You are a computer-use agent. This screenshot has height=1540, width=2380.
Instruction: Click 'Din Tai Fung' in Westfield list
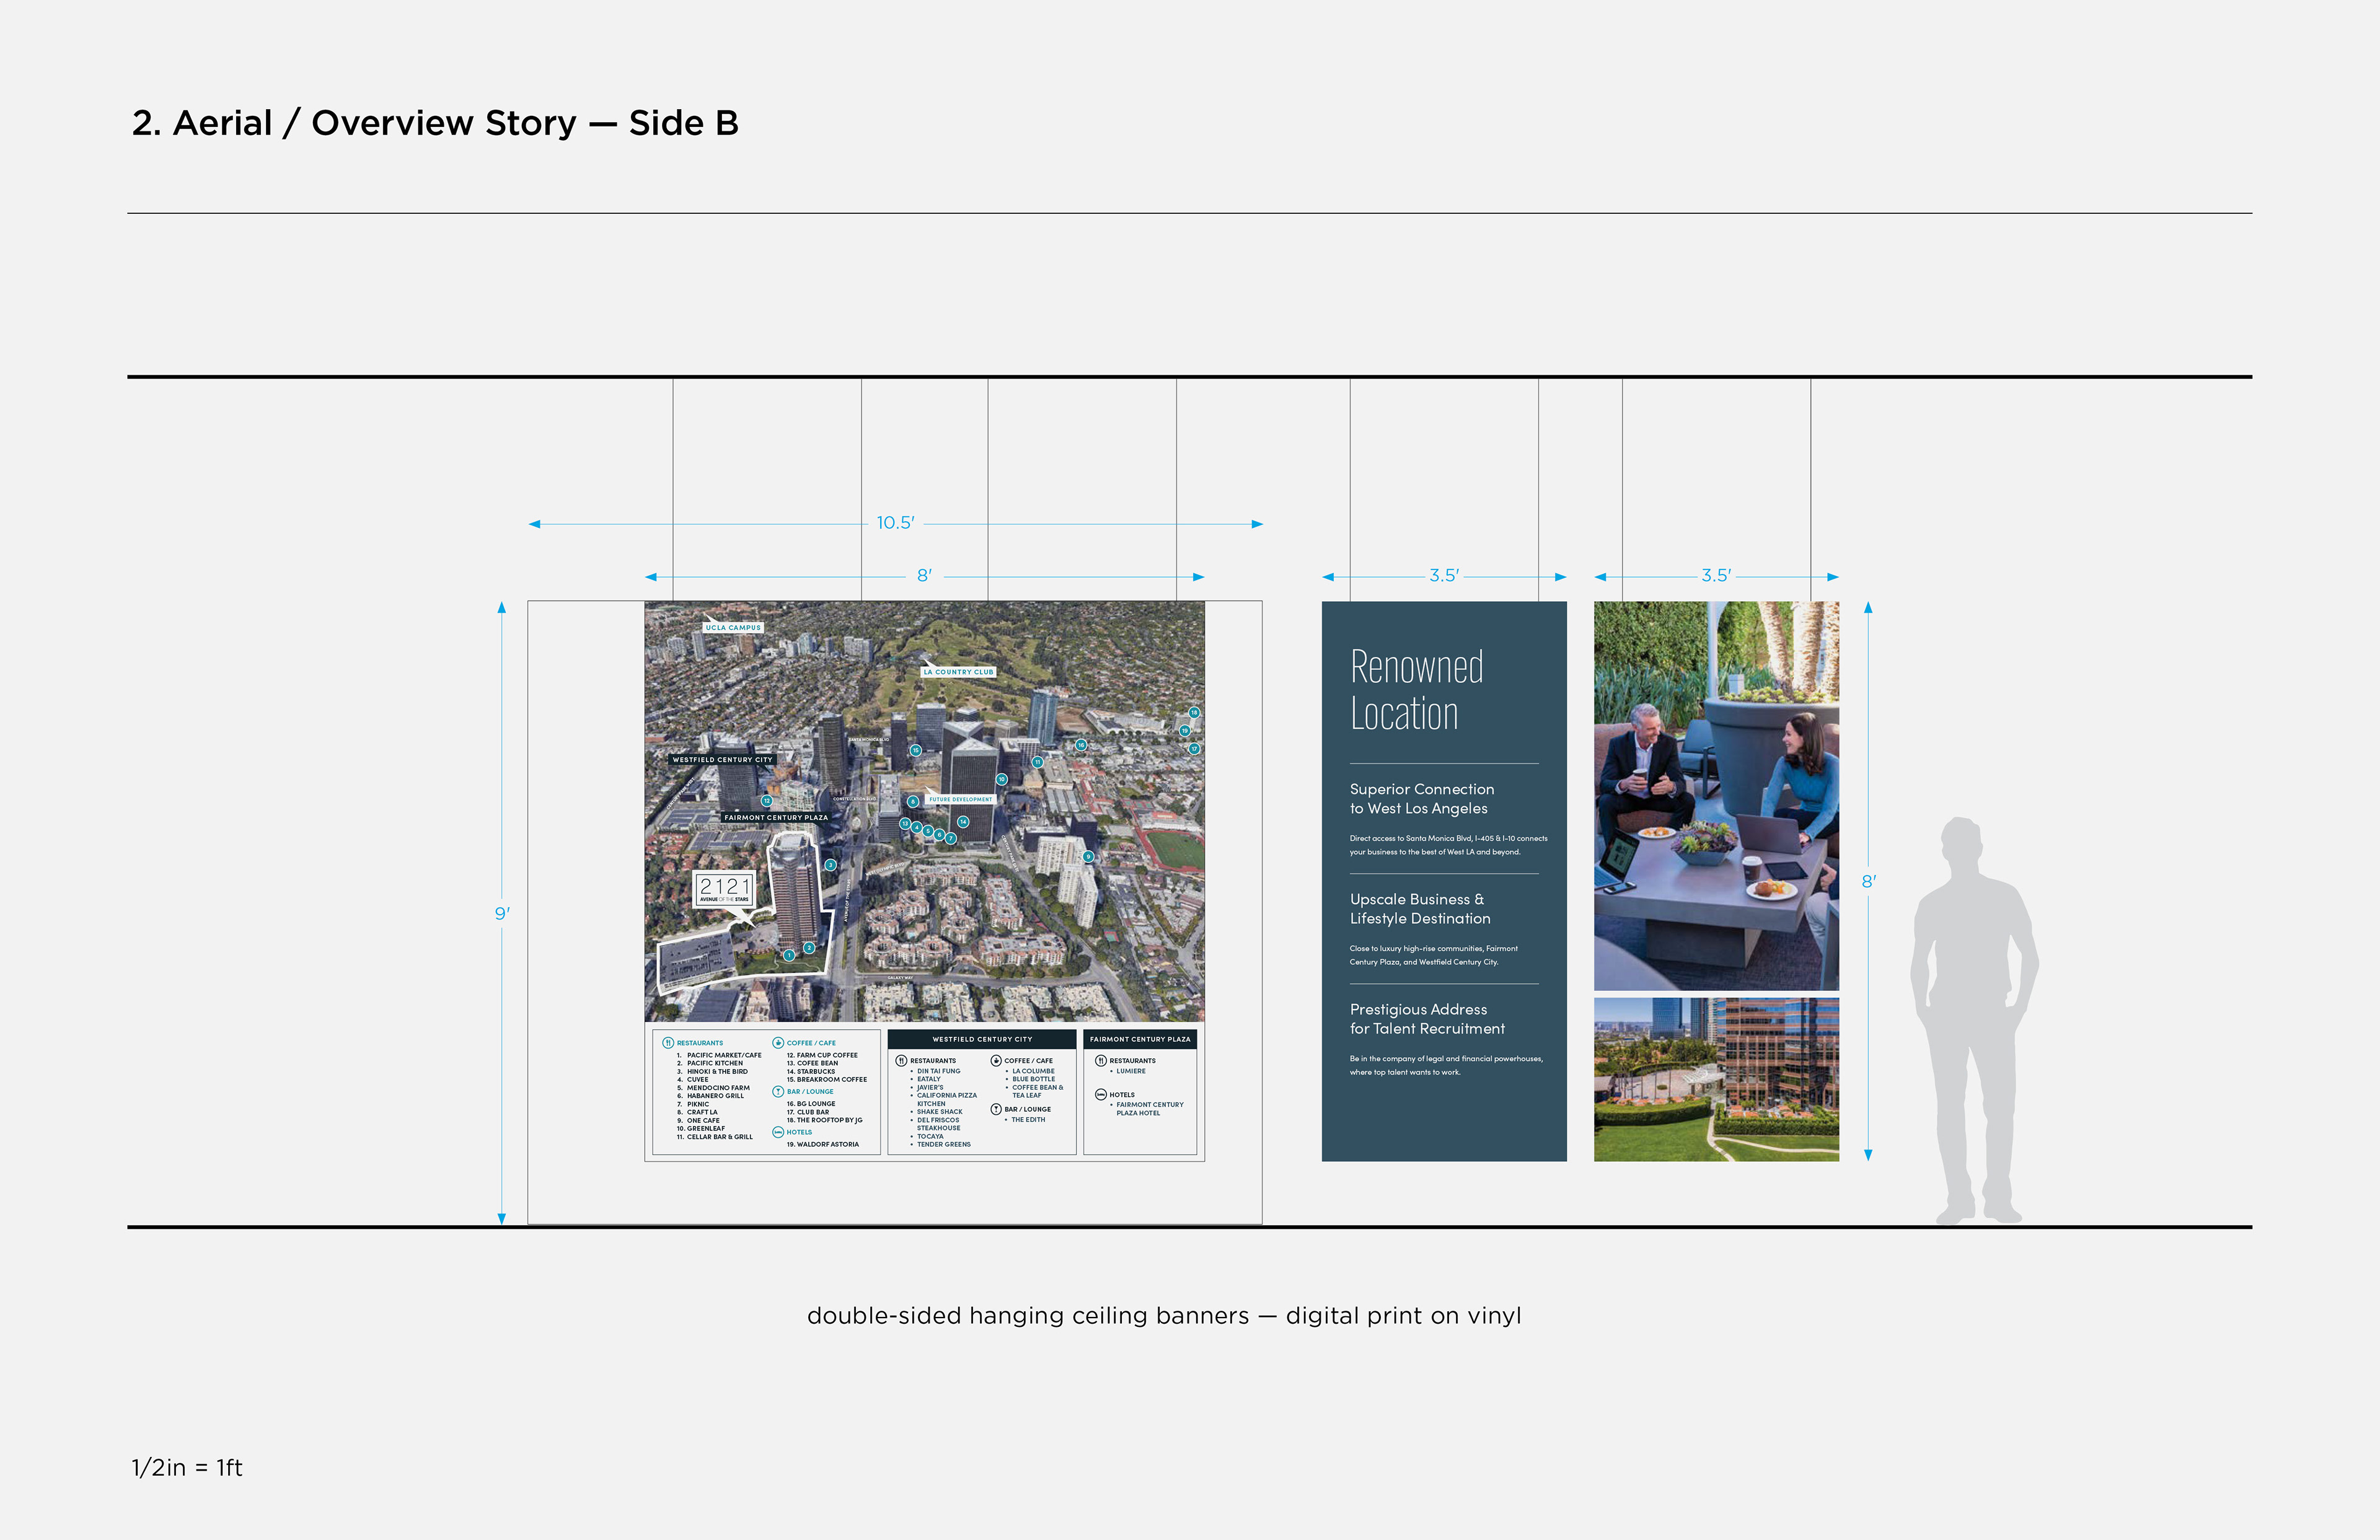coord(939,1071)
